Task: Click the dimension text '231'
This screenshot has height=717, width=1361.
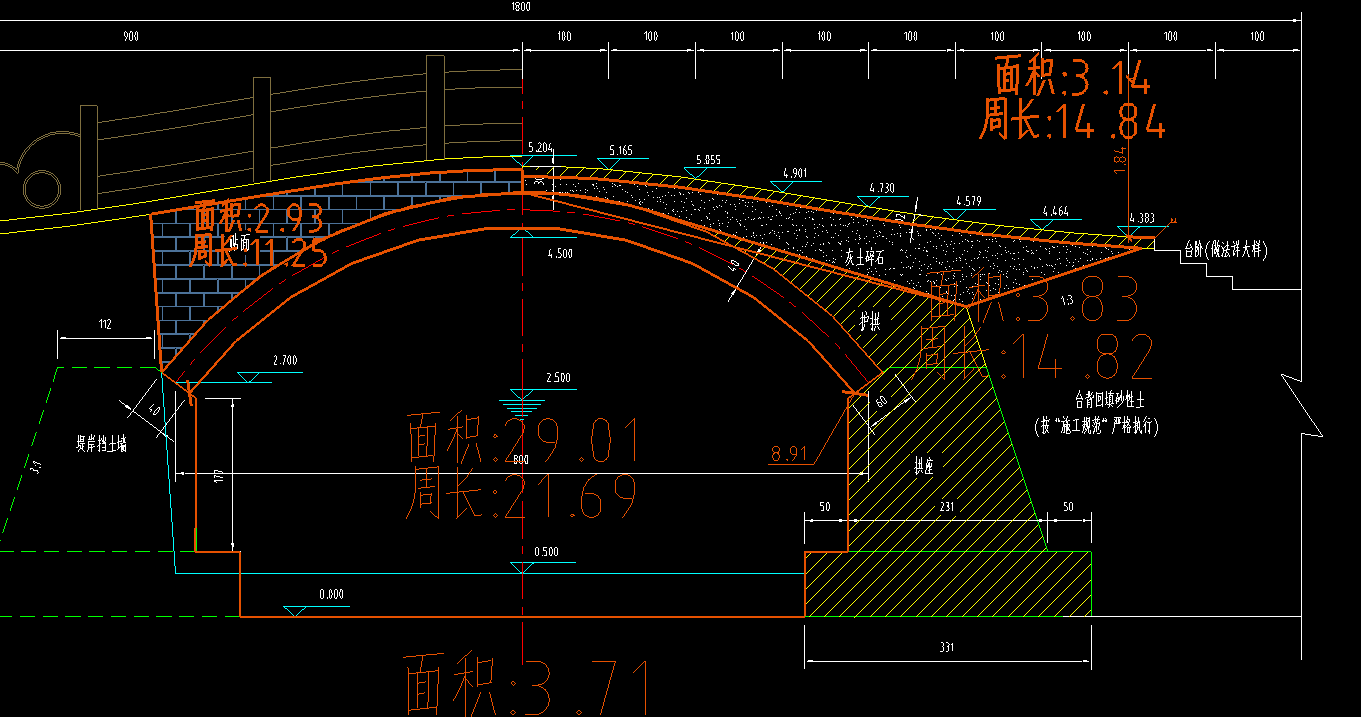Action: coord(947,508)
